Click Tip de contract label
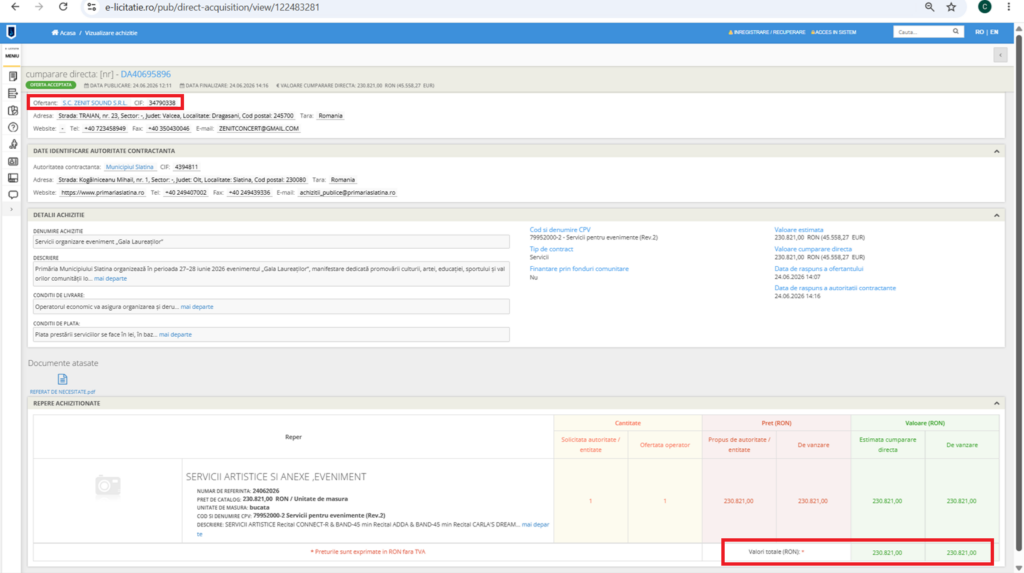 coord(551,249)
